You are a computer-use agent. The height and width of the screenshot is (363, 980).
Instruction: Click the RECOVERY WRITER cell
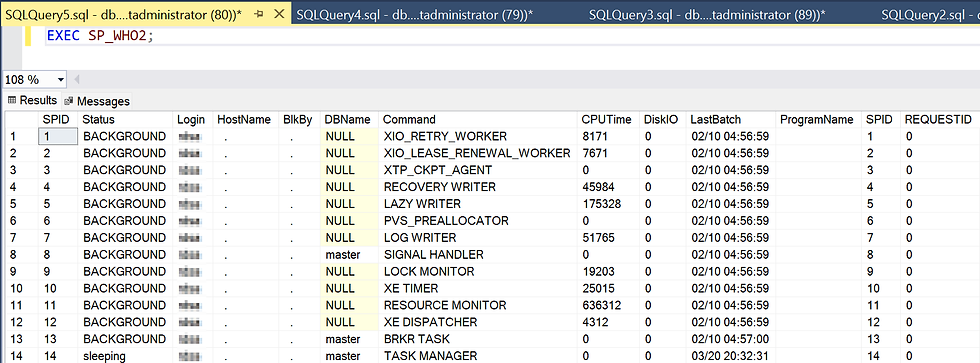tap(478, 187)
